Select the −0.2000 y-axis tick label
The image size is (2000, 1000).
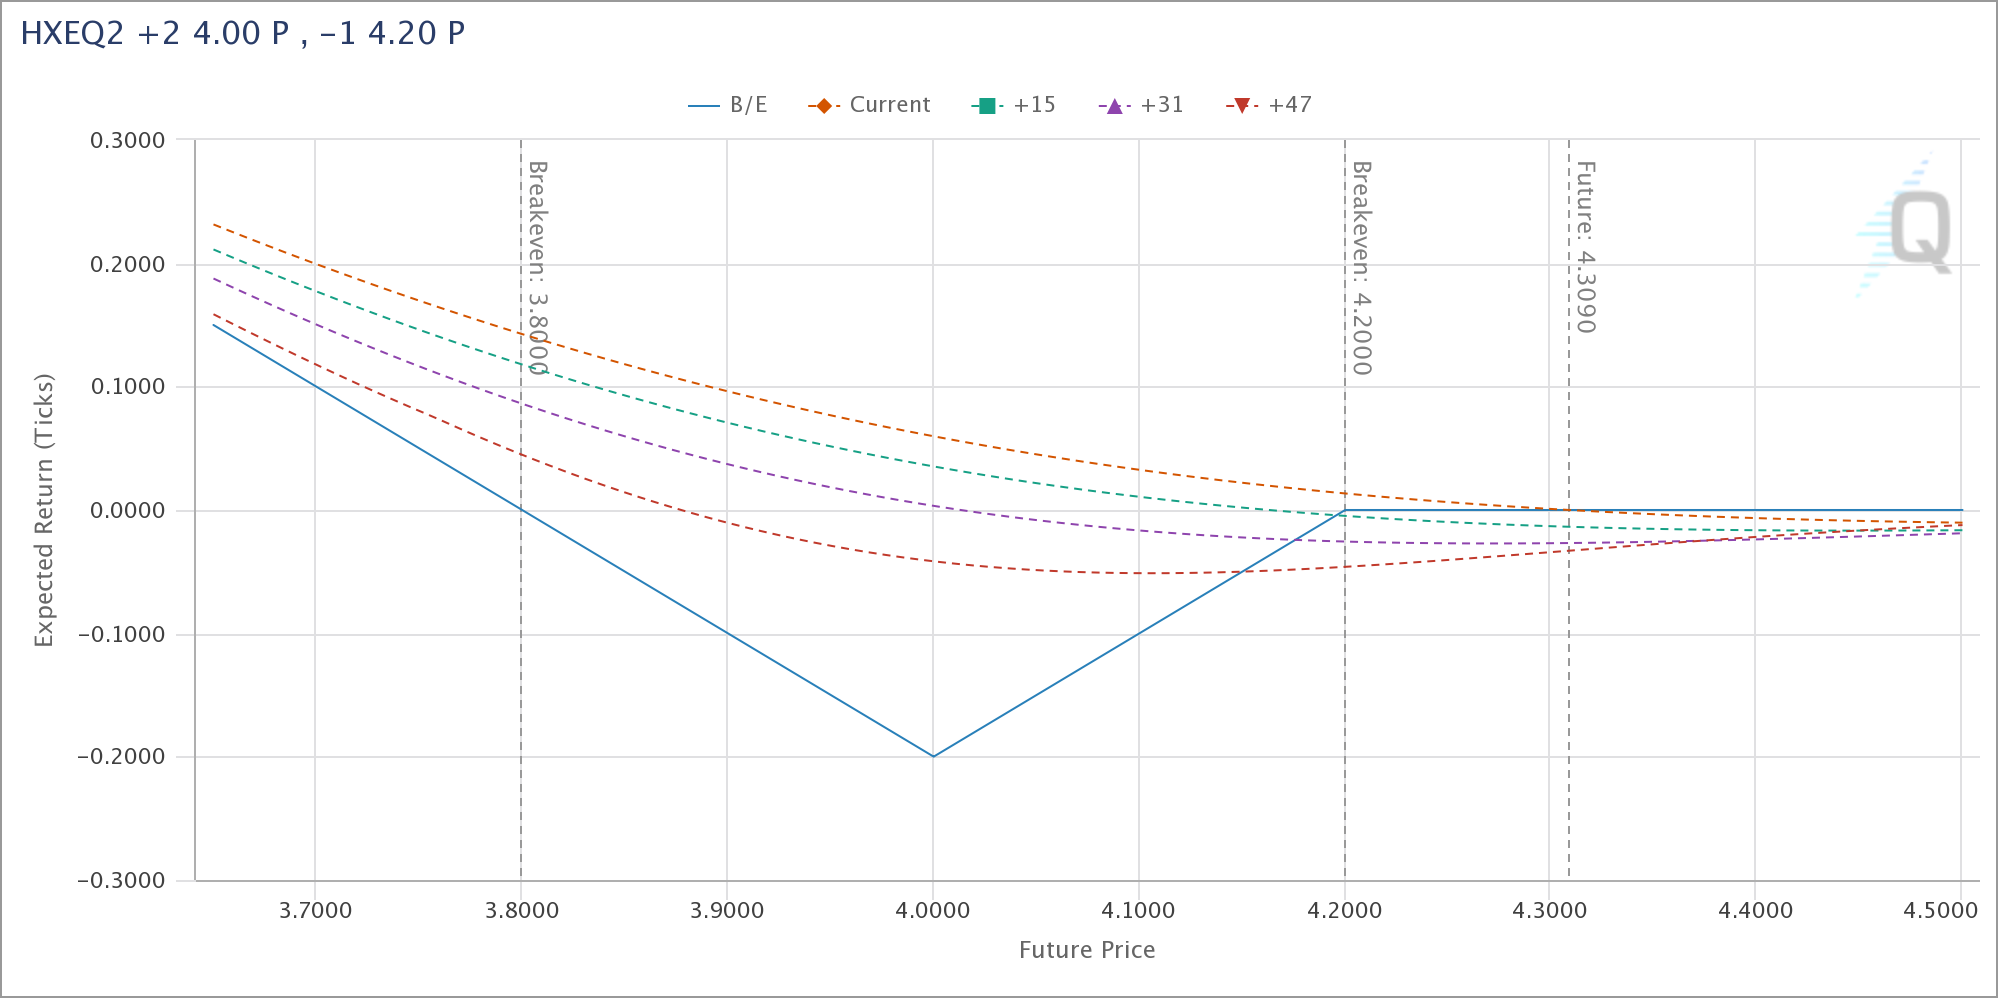click(x=122, y=757)
